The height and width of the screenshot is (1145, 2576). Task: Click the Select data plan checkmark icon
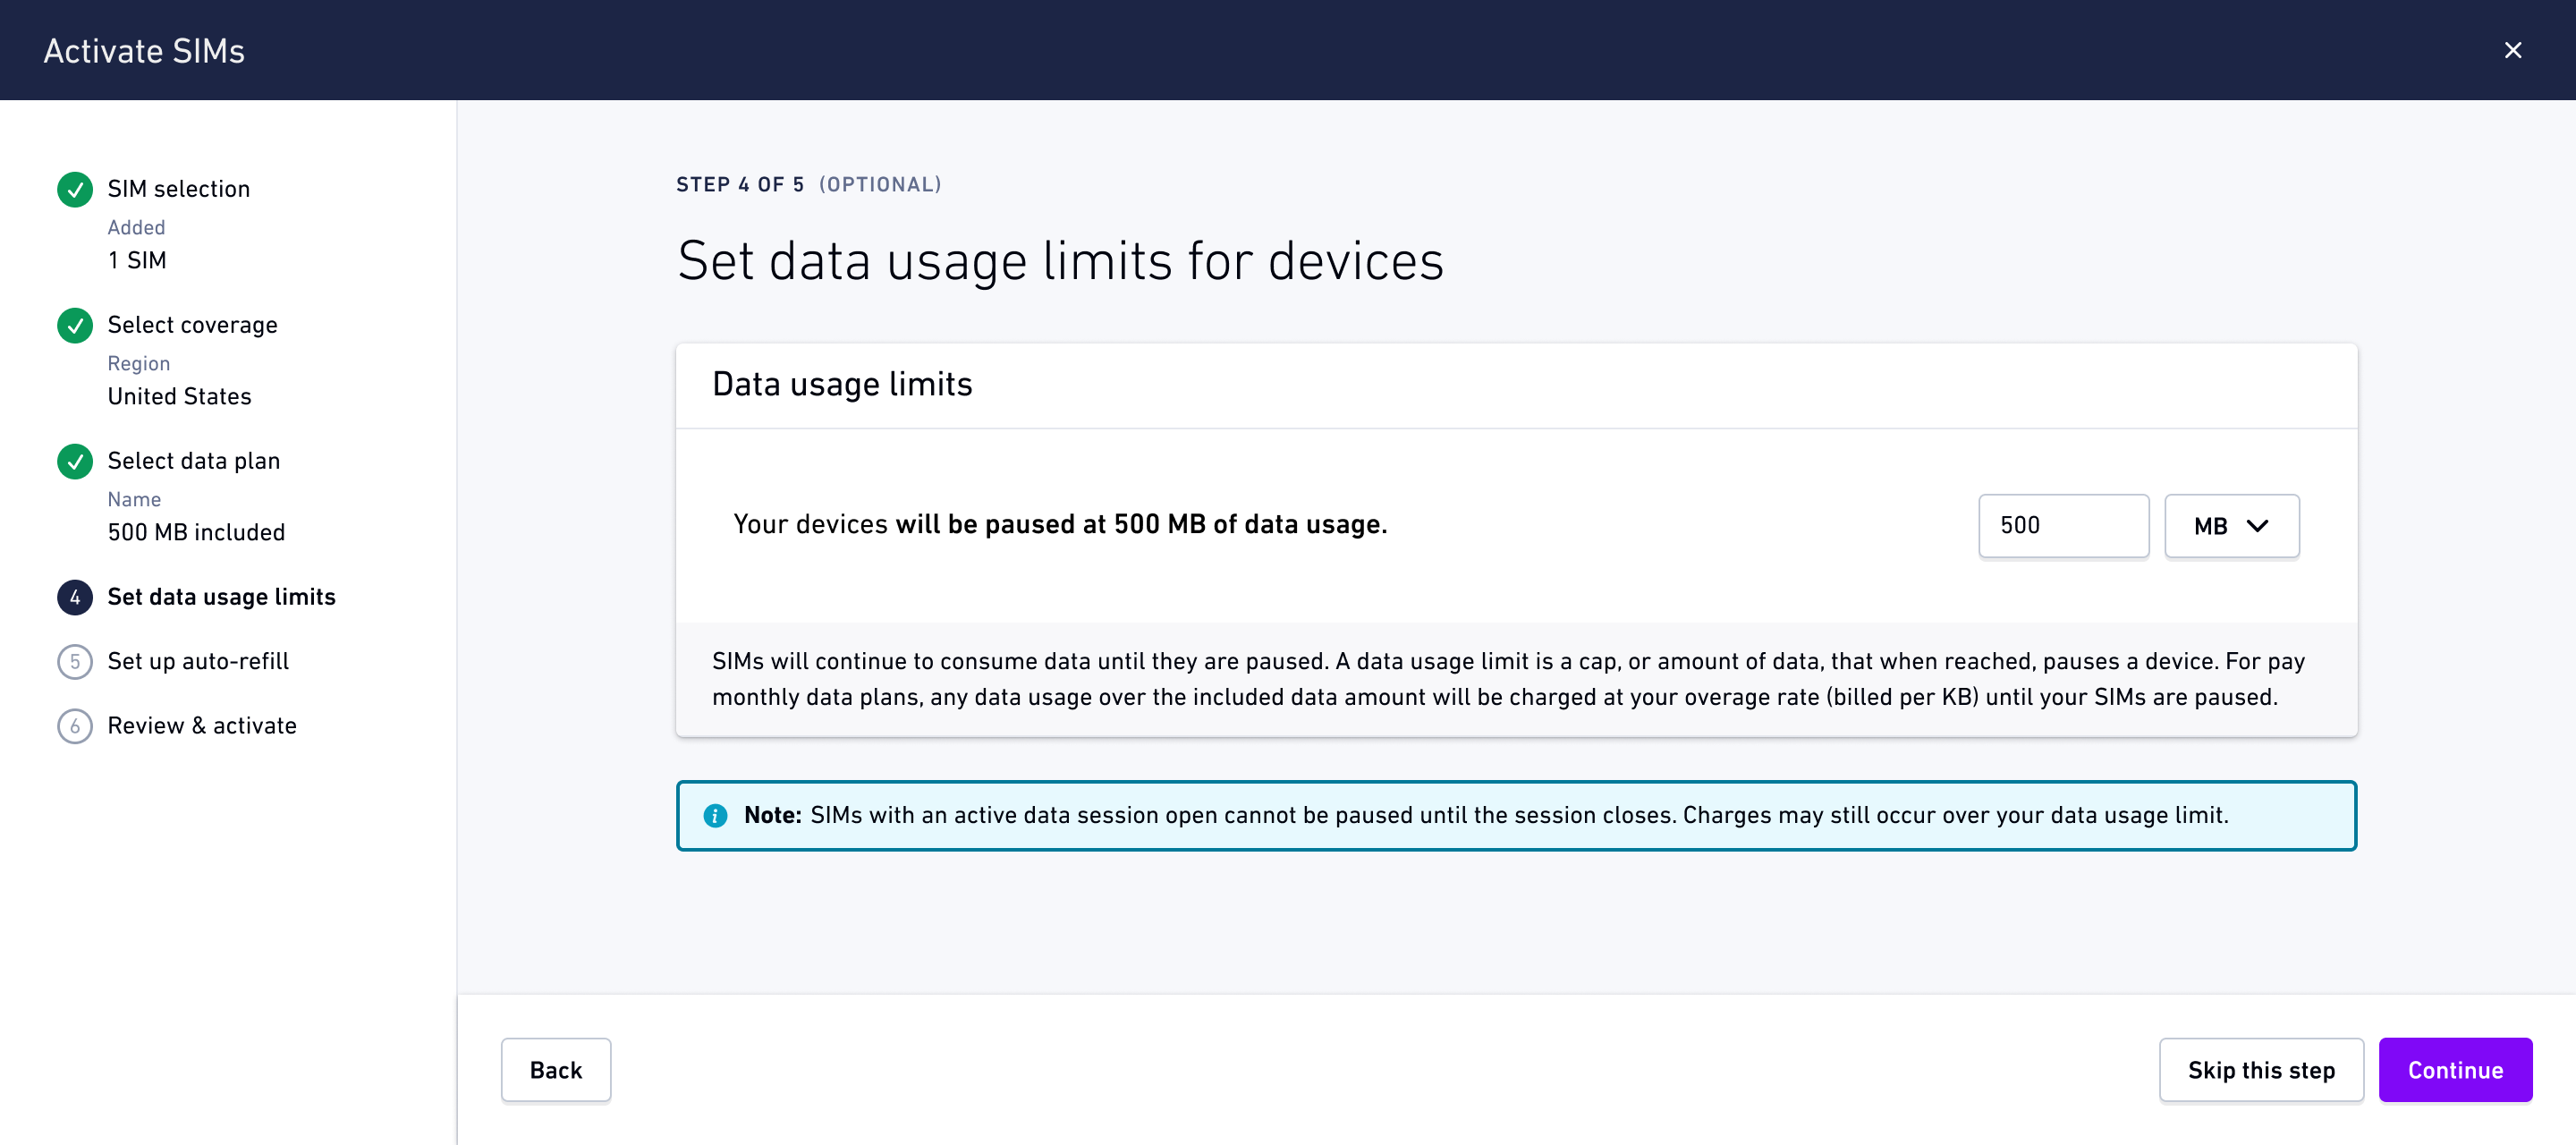coord(75,461)
